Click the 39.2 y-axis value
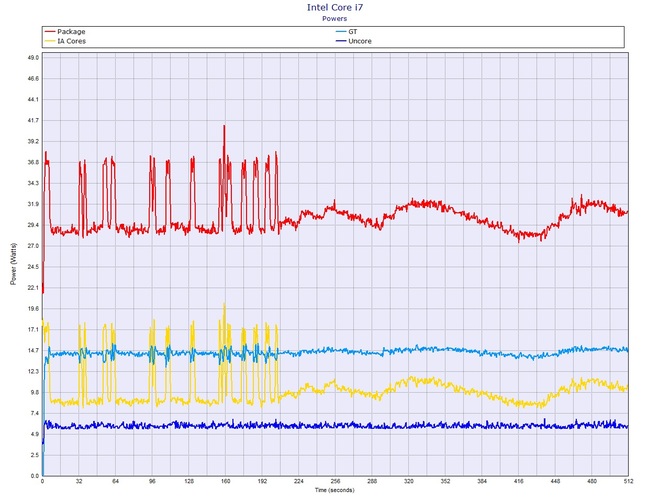The width and height of the screenshot is (670, 502). [34, 141]
